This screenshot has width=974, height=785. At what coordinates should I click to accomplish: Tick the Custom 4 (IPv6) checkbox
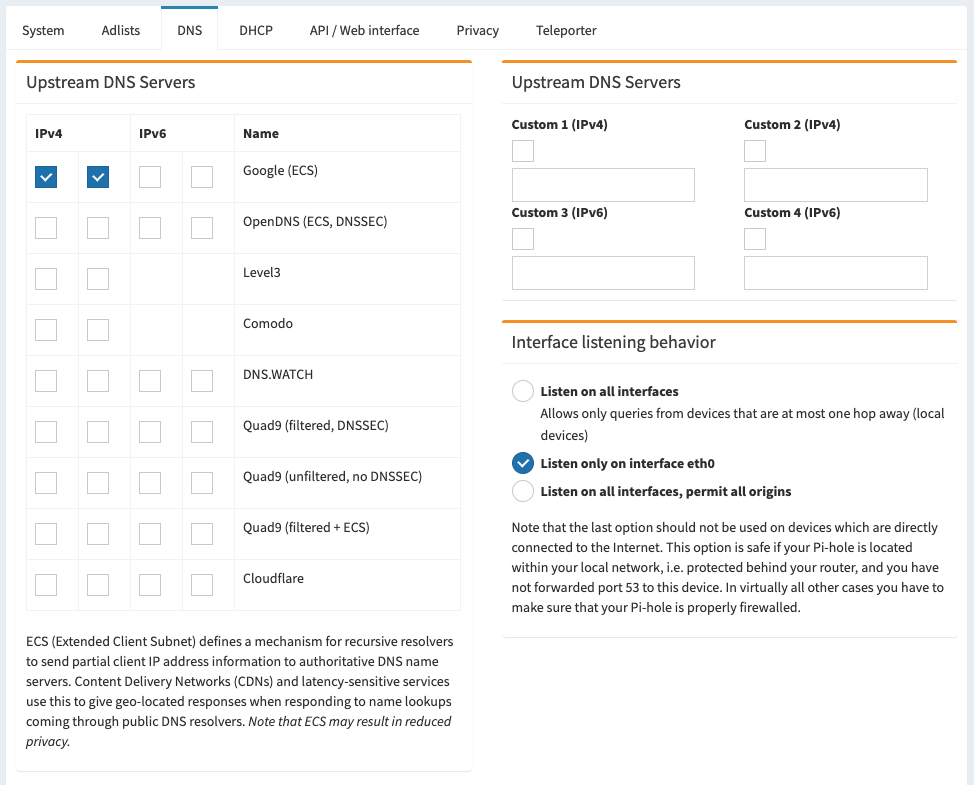point(755,239)
